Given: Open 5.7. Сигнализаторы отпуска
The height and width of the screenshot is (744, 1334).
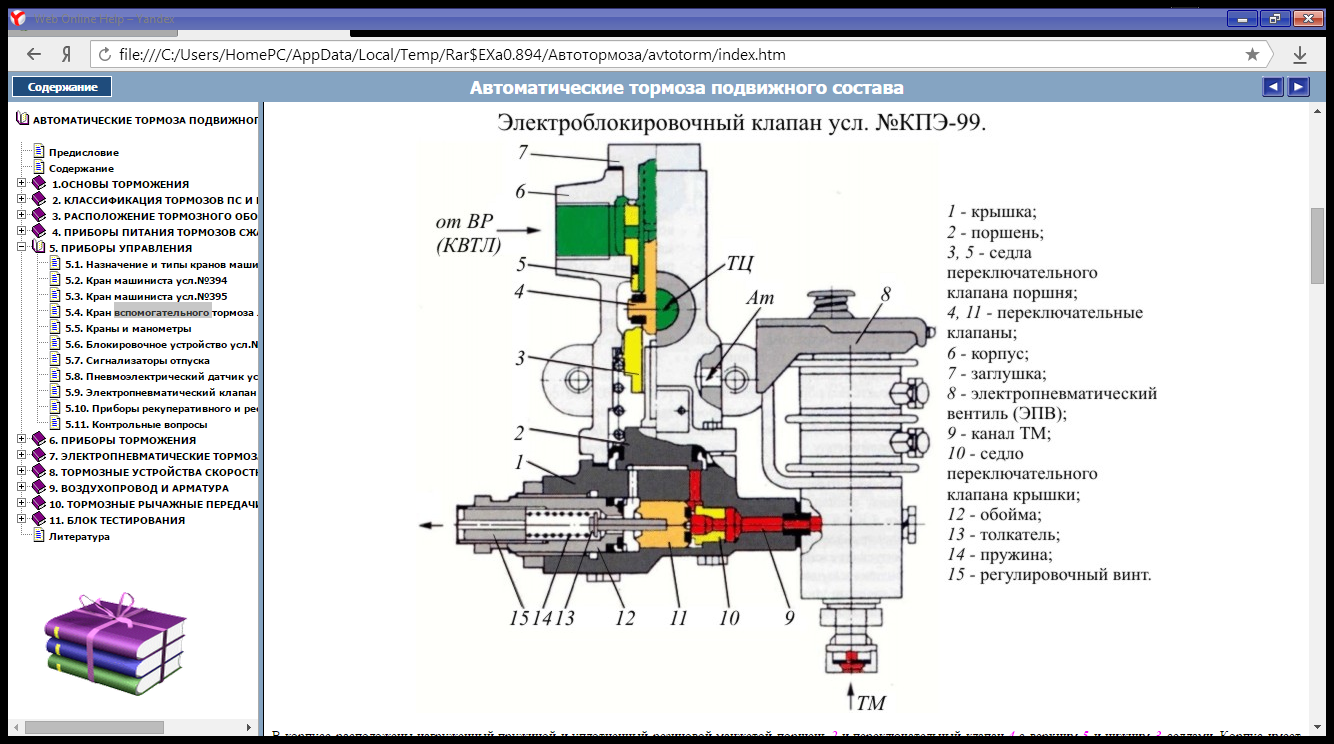Looking at the screenshot, I should [137, 360].
